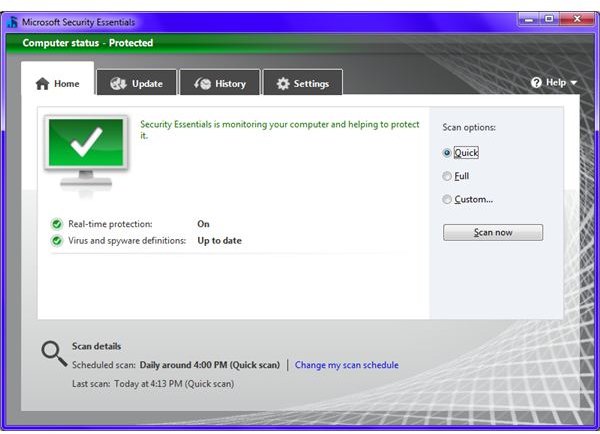
Task: Click the Computer status - Protected banner text
Action: [x=88, y=43]
